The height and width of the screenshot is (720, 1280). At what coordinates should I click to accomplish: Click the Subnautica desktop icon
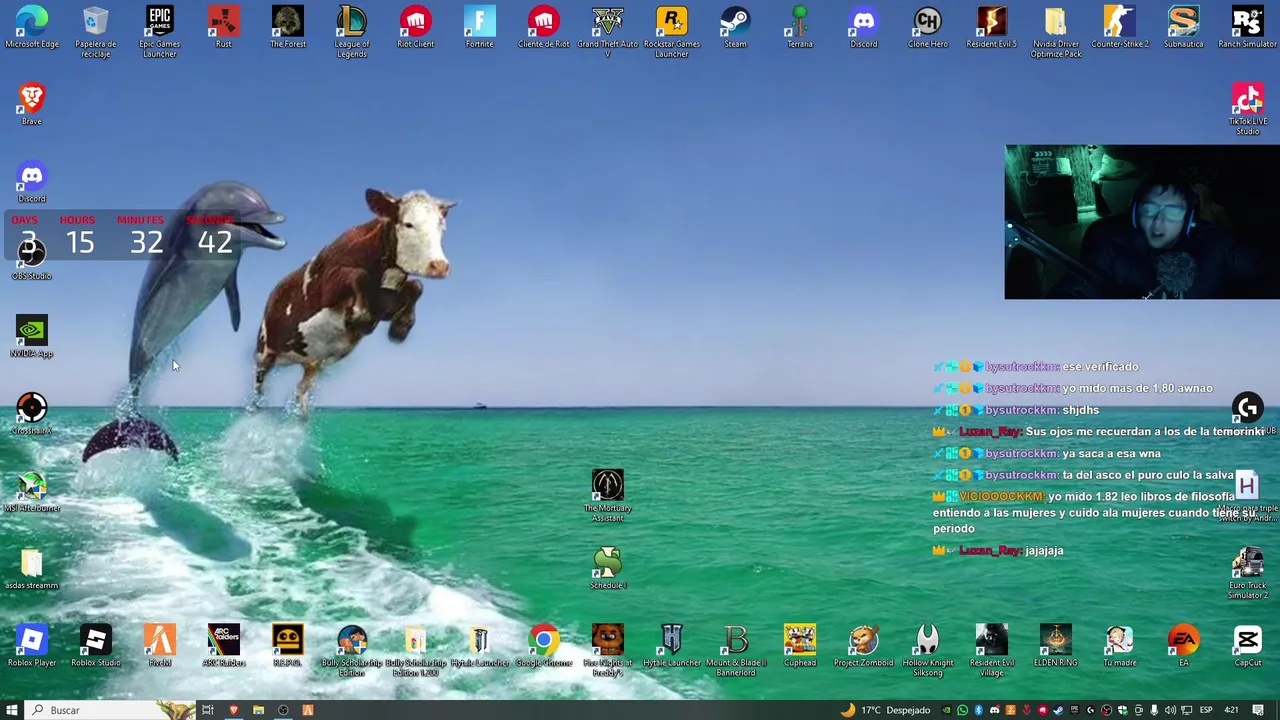tap(1184, 28)
